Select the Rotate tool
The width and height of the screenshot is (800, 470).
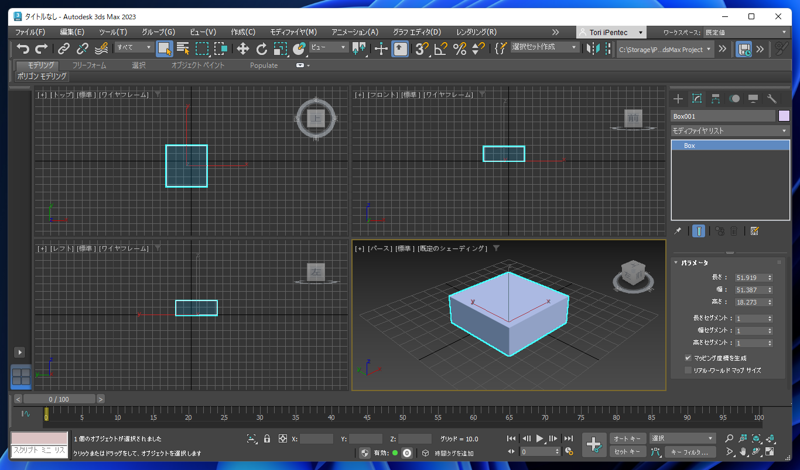pos(261,48)
